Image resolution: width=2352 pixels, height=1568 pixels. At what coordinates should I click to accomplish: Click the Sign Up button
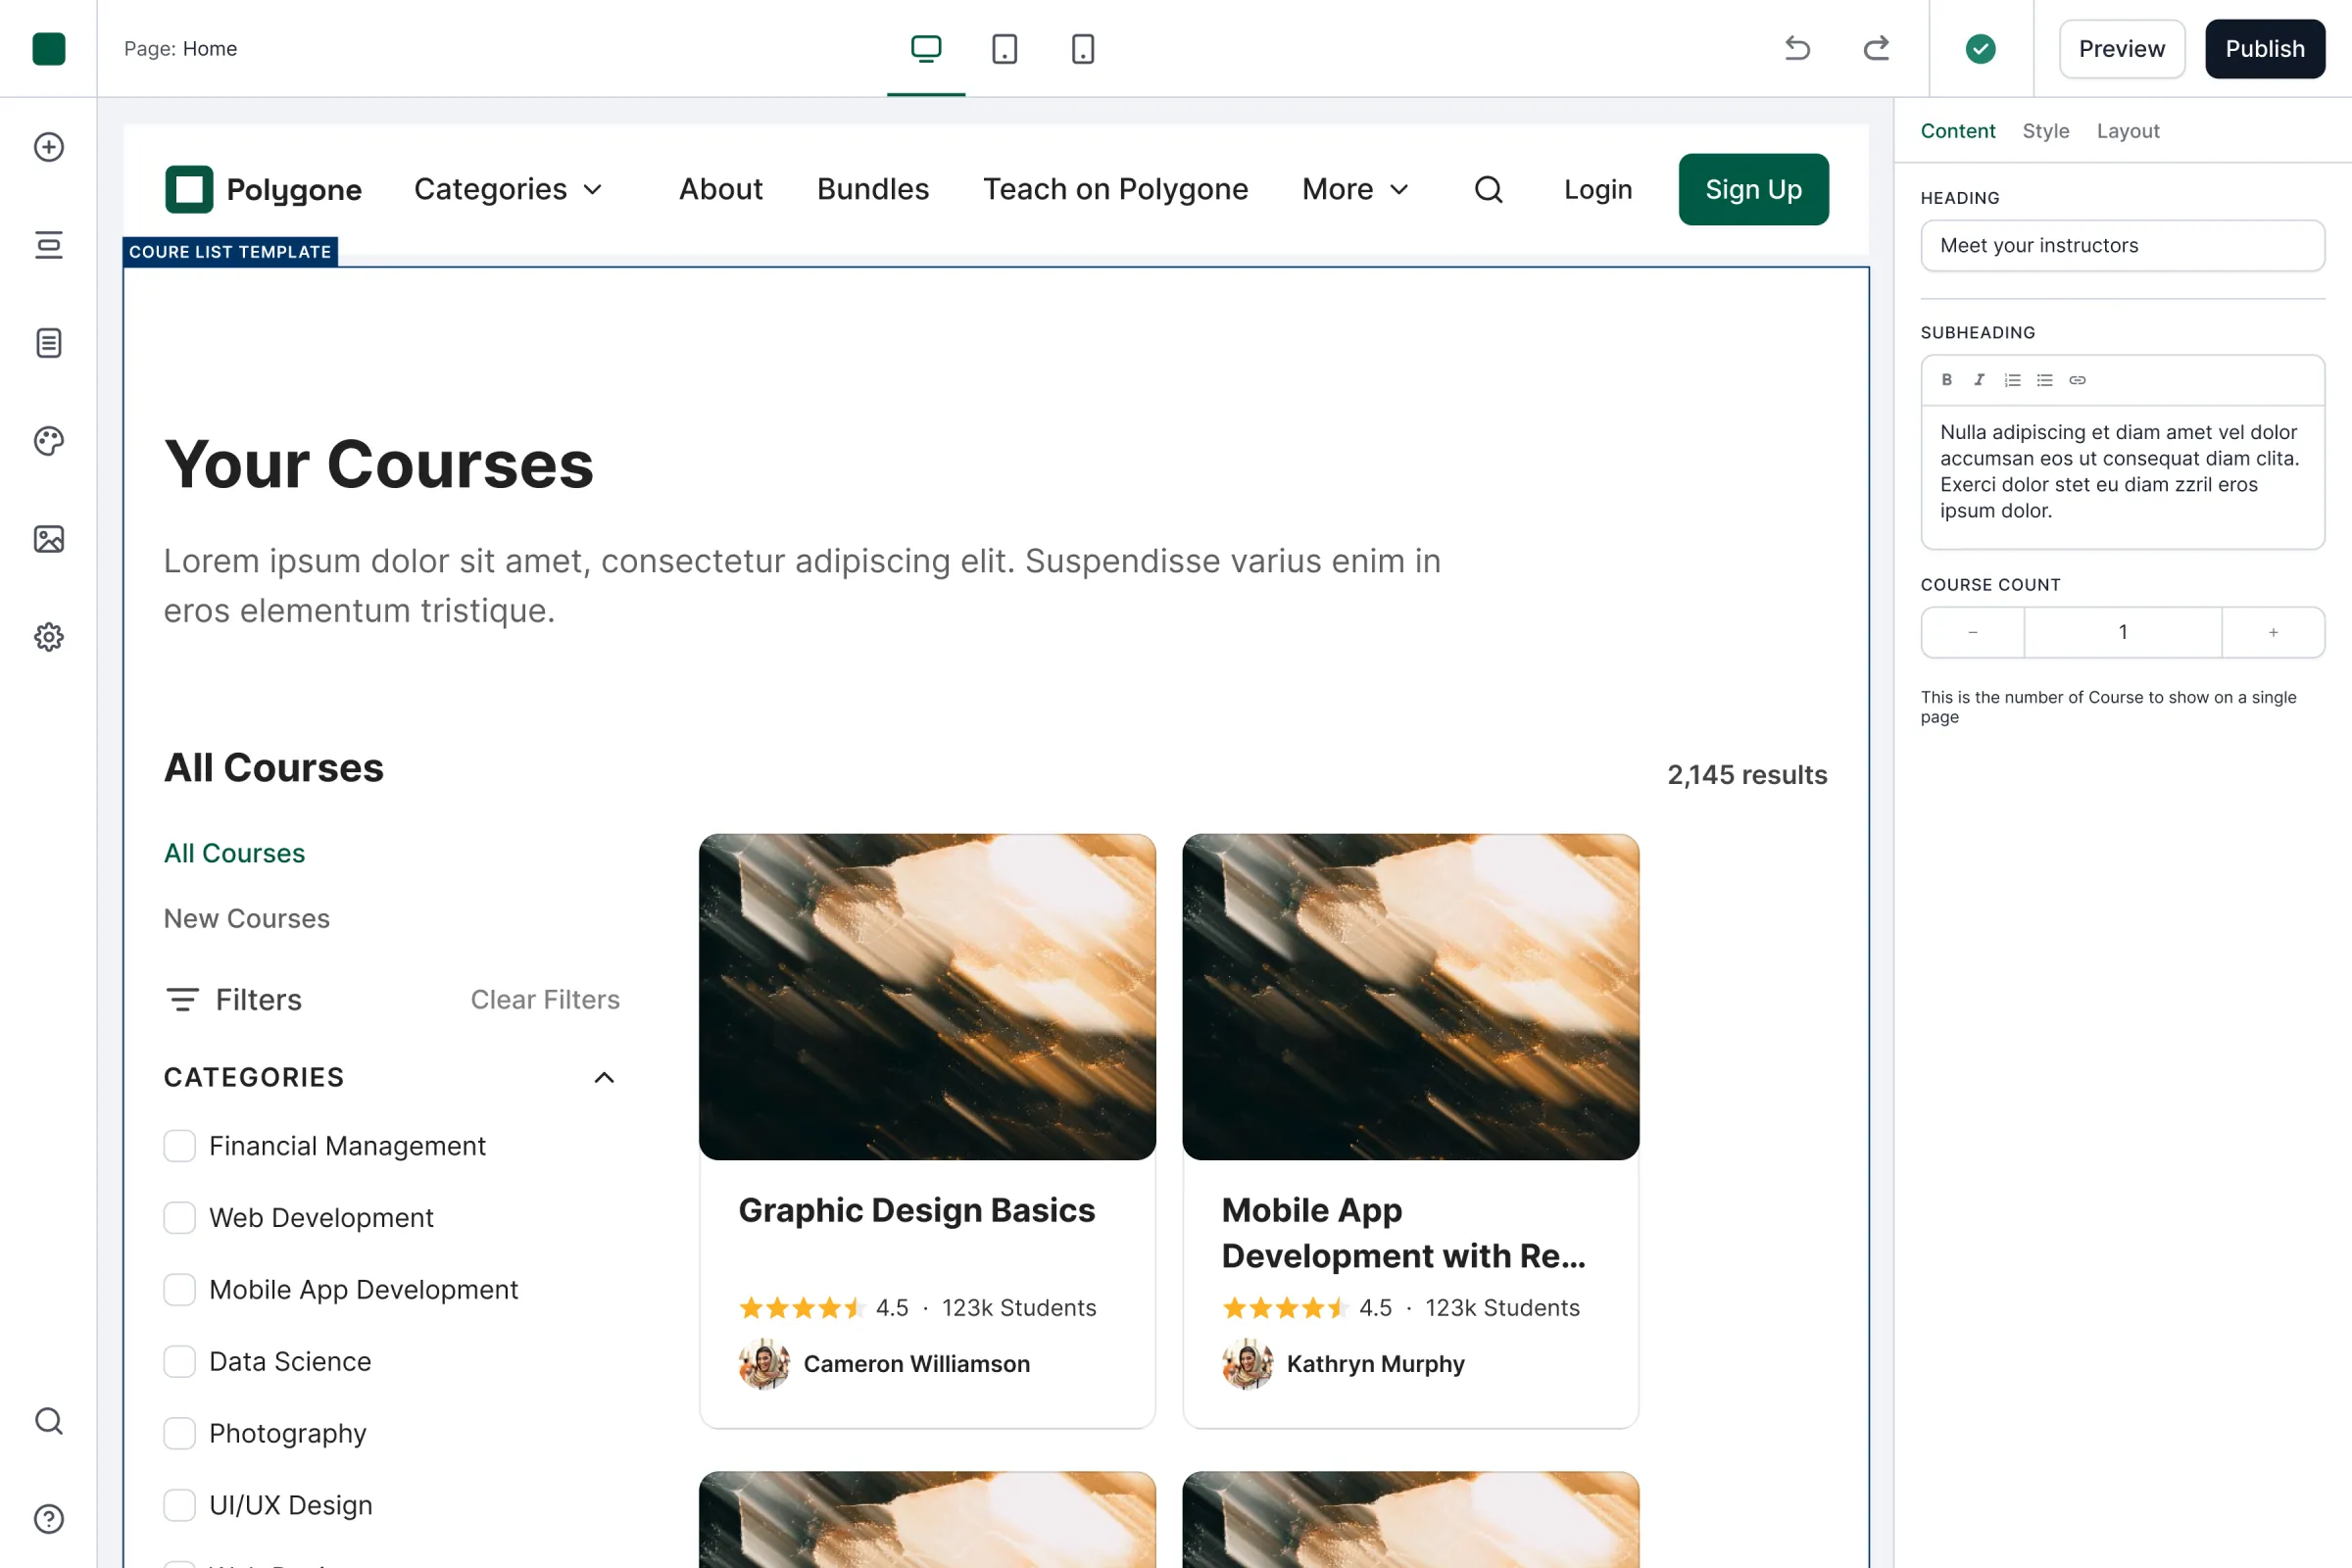click(x=1753, y=189)
